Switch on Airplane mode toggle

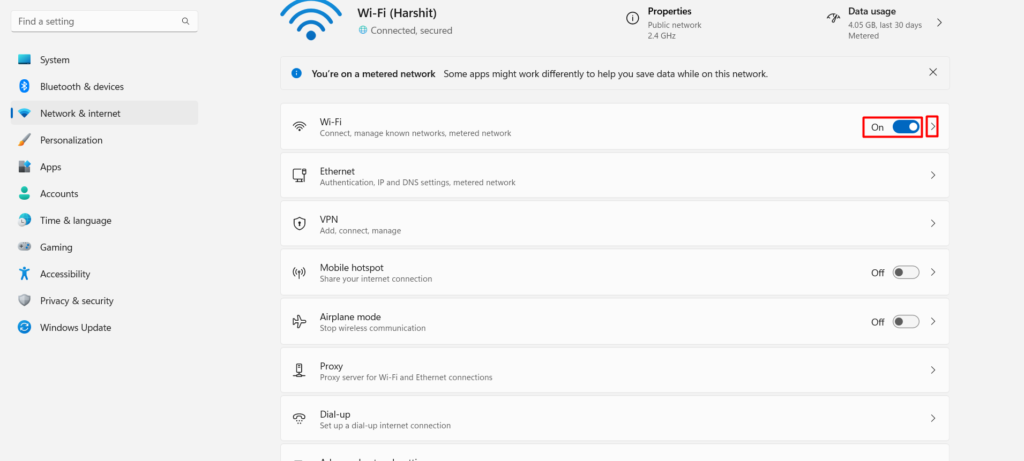[906, 322]
